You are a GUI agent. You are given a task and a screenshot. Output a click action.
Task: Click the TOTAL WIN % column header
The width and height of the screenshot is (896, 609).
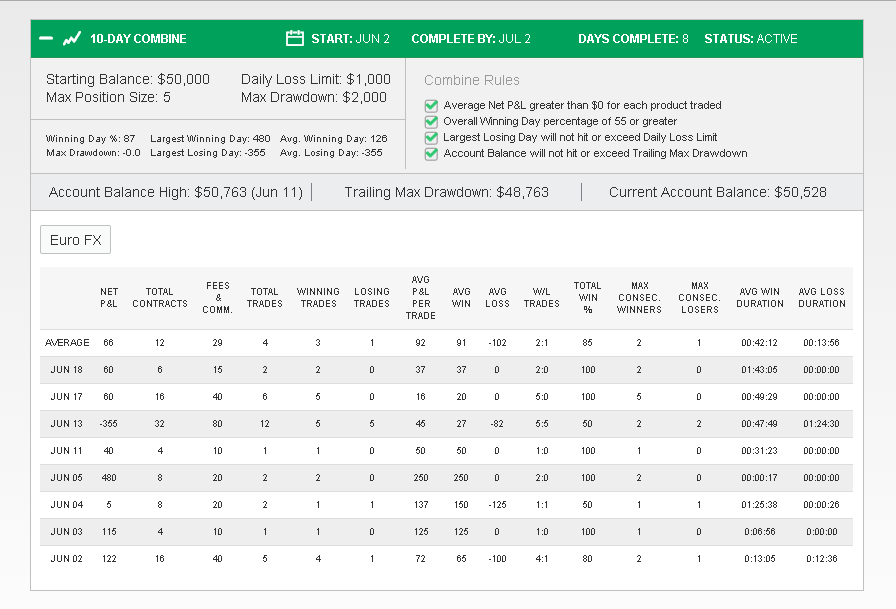pyautogui.click(x=588, y=298)
